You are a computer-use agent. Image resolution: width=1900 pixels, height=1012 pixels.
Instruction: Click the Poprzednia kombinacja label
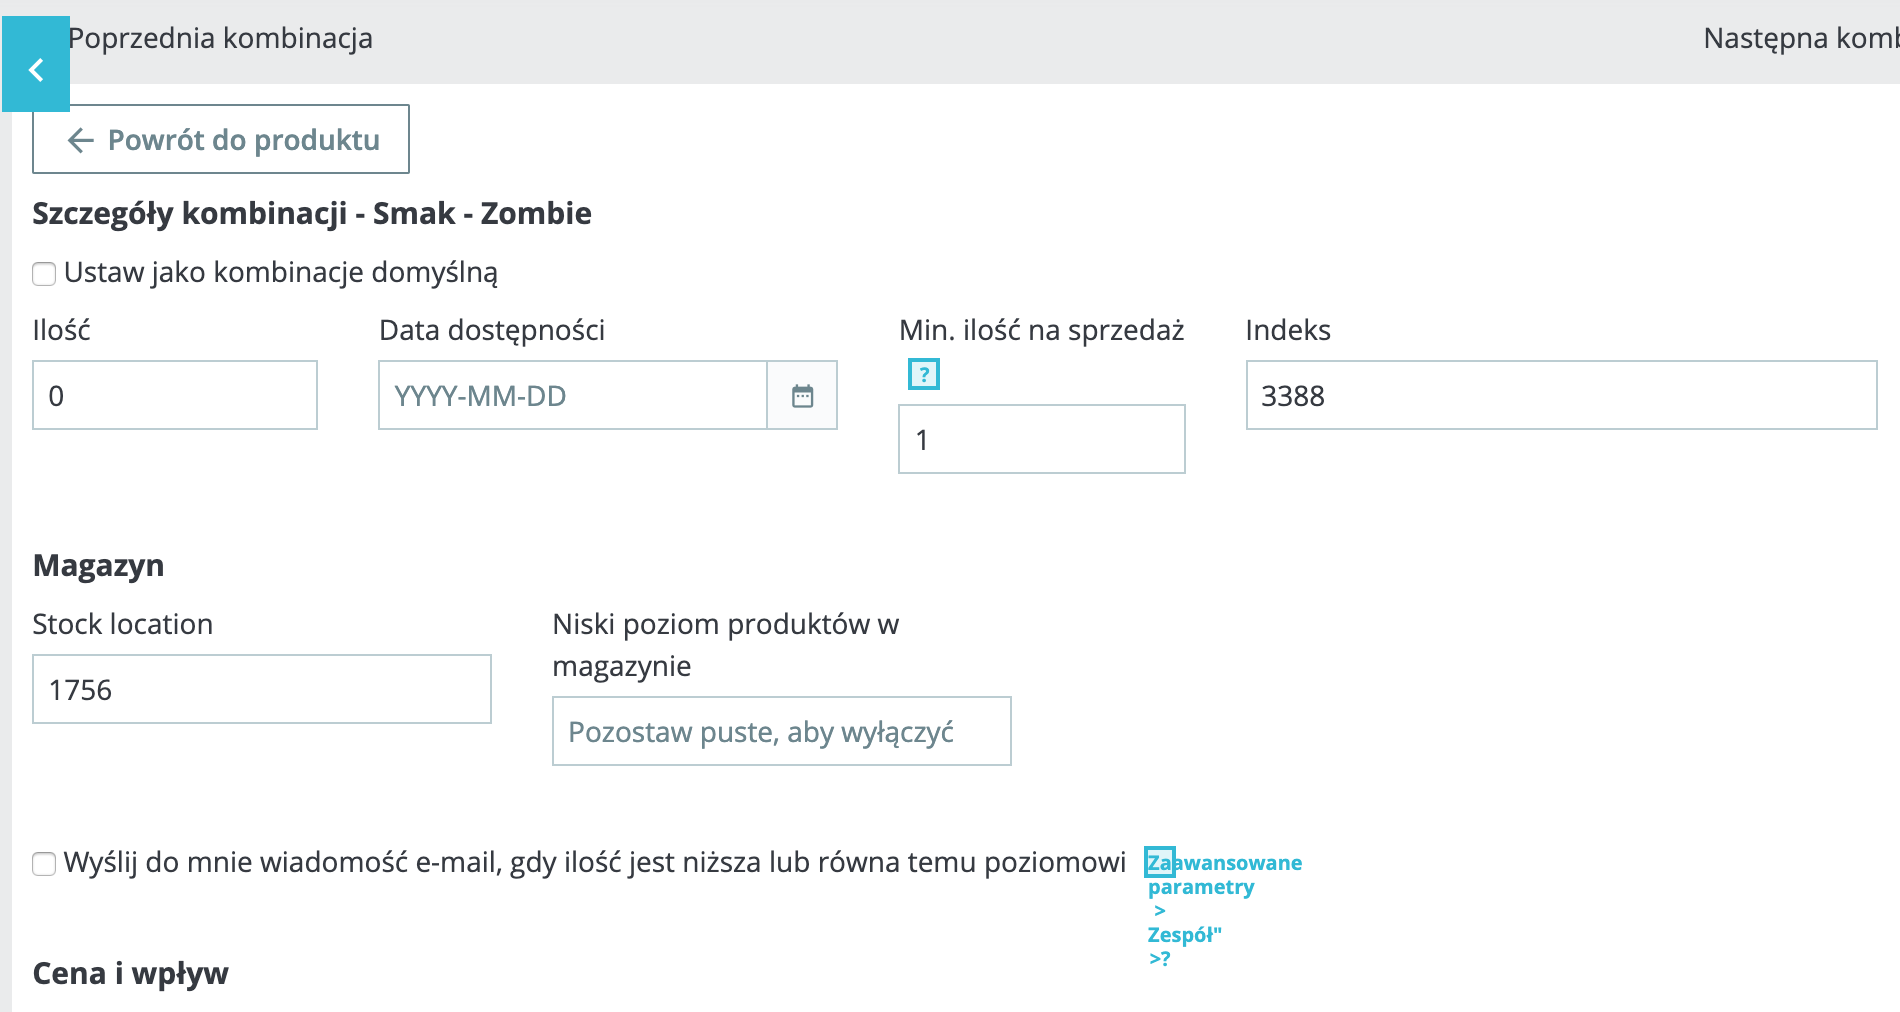point(220,38)
